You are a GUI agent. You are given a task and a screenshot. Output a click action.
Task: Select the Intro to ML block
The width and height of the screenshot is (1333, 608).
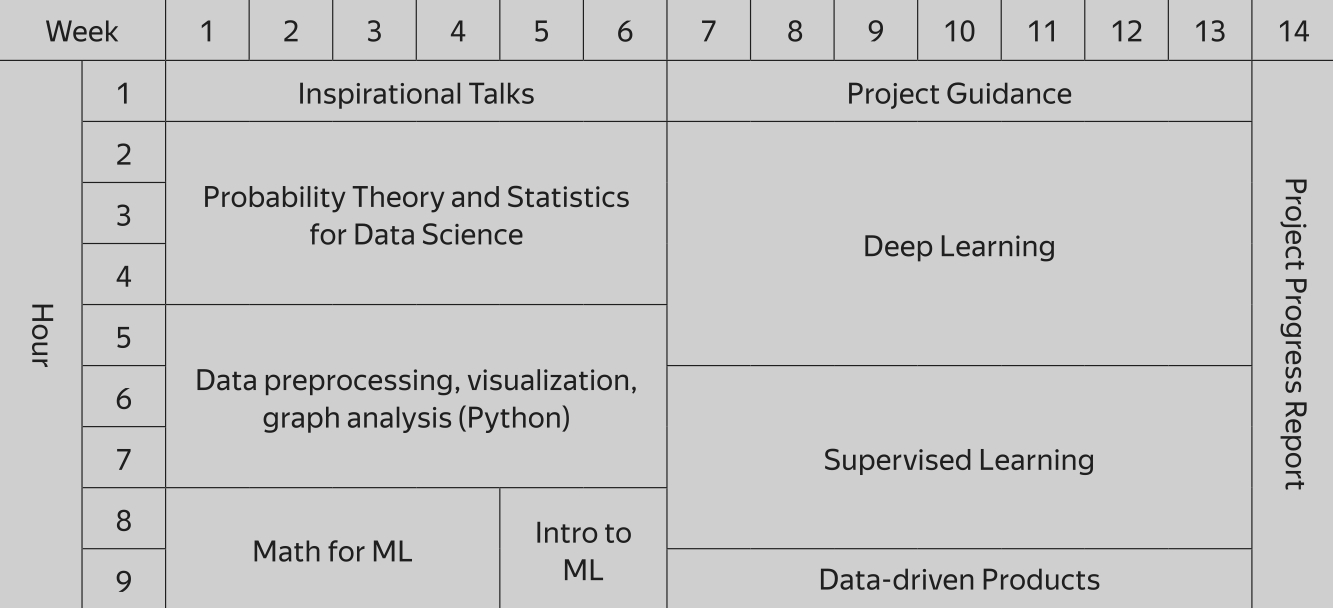pyautogui.click(x=583, y=549)
